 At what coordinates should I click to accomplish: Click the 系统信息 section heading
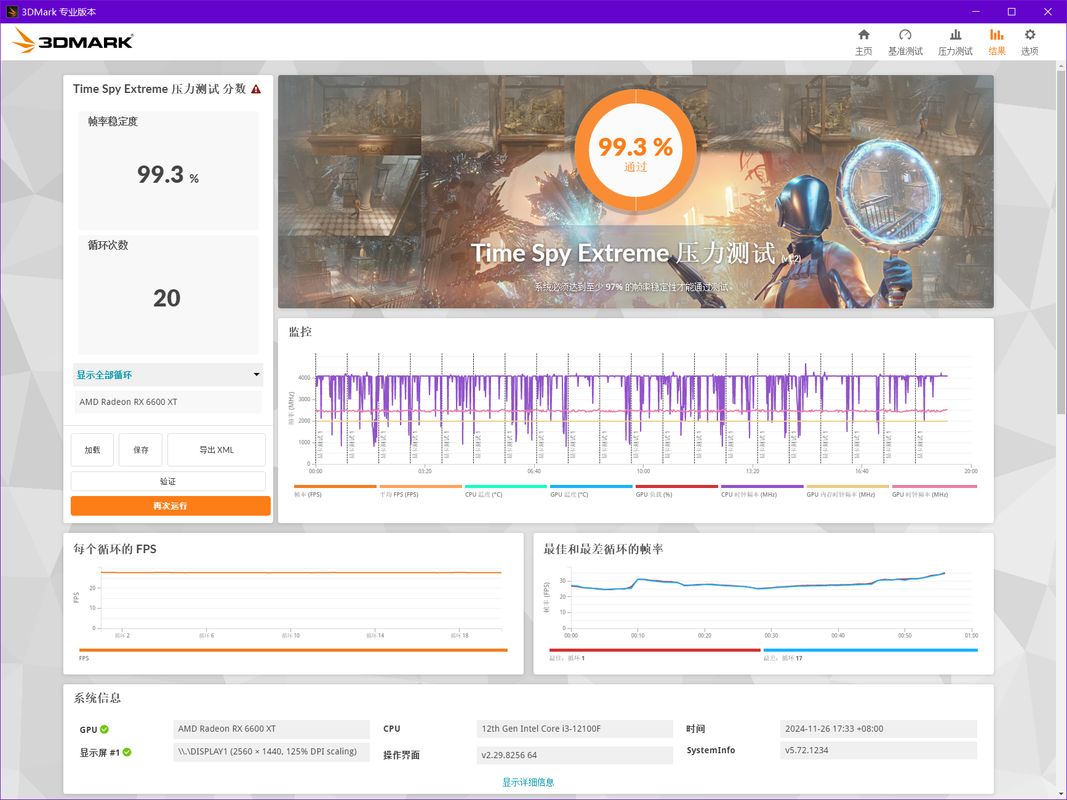pos(97,698)
